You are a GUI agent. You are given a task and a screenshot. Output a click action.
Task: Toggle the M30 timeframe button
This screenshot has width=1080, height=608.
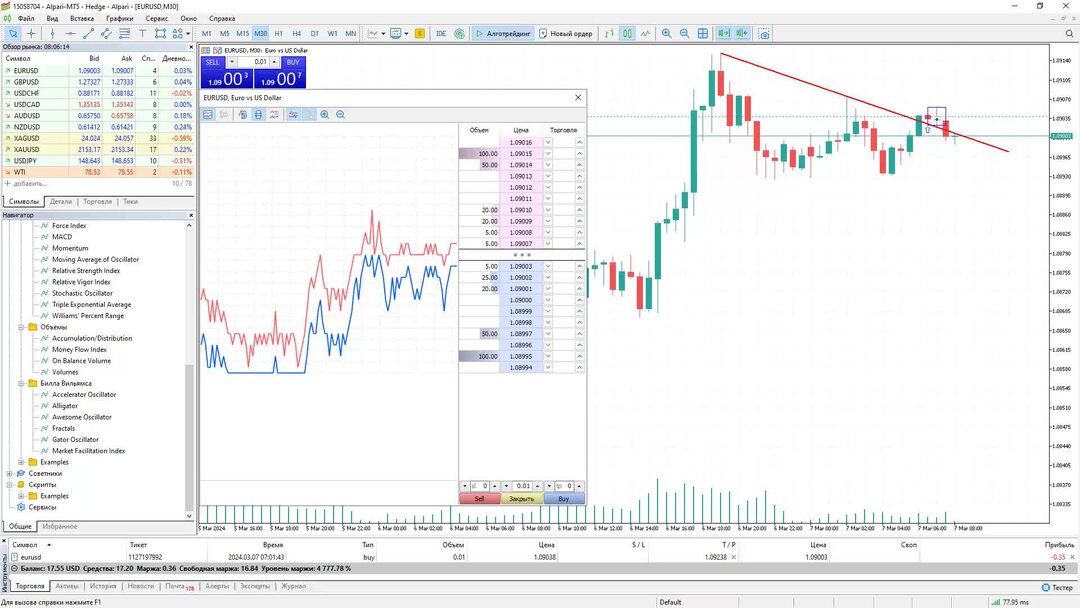pyautogui.click(x=260, y=33)
